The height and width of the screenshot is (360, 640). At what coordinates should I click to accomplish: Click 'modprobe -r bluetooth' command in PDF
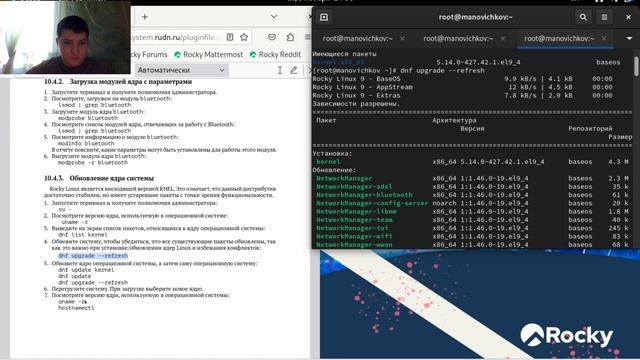93,162
